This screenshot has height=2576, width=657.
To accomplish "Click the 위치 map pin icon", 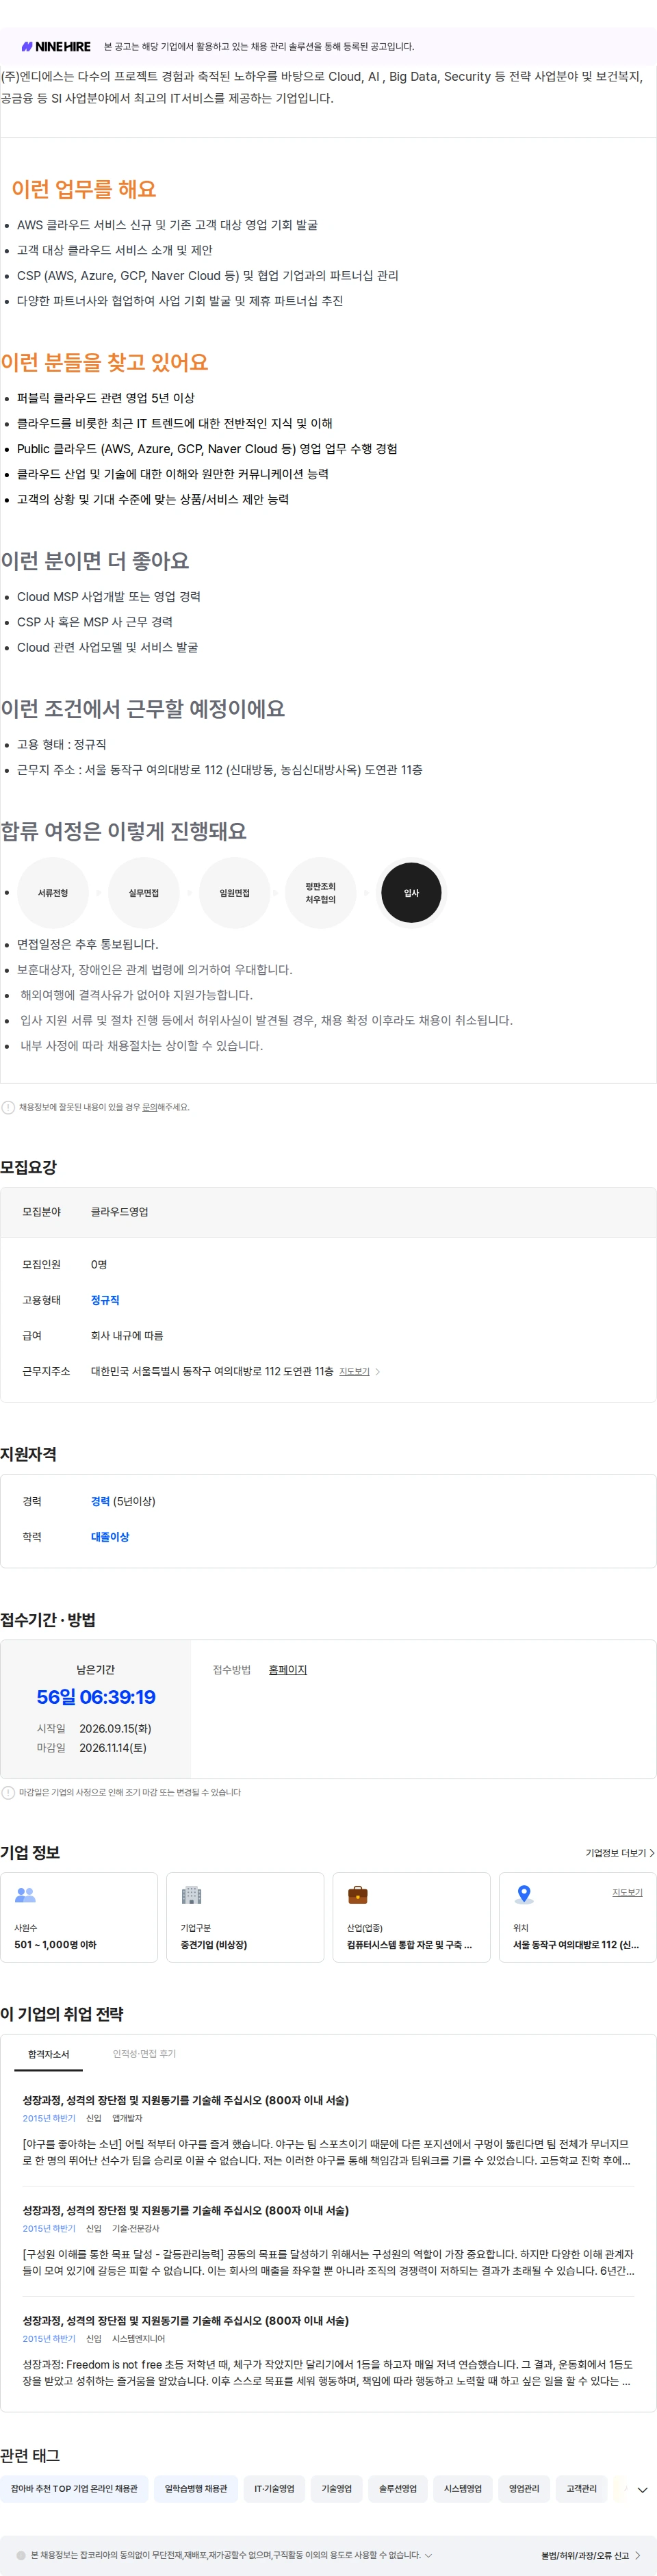I will (x=524, y=1894).
